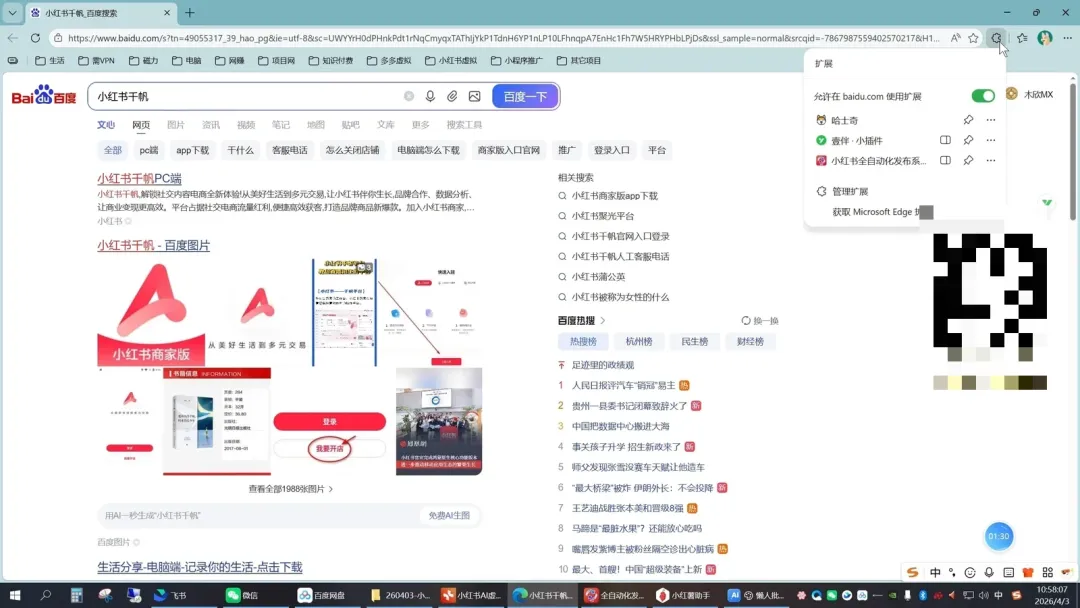The height and width of the screenshot is (608, 1080).
Task: Select the 客服电话 filter chip
Action: tap(289, 150)
